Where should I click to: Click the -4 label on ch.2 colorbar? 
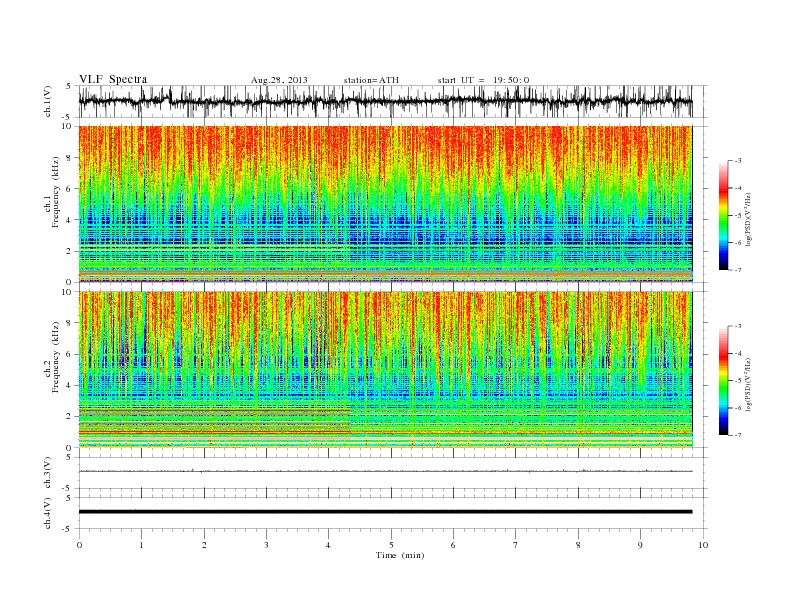point(738,353)
